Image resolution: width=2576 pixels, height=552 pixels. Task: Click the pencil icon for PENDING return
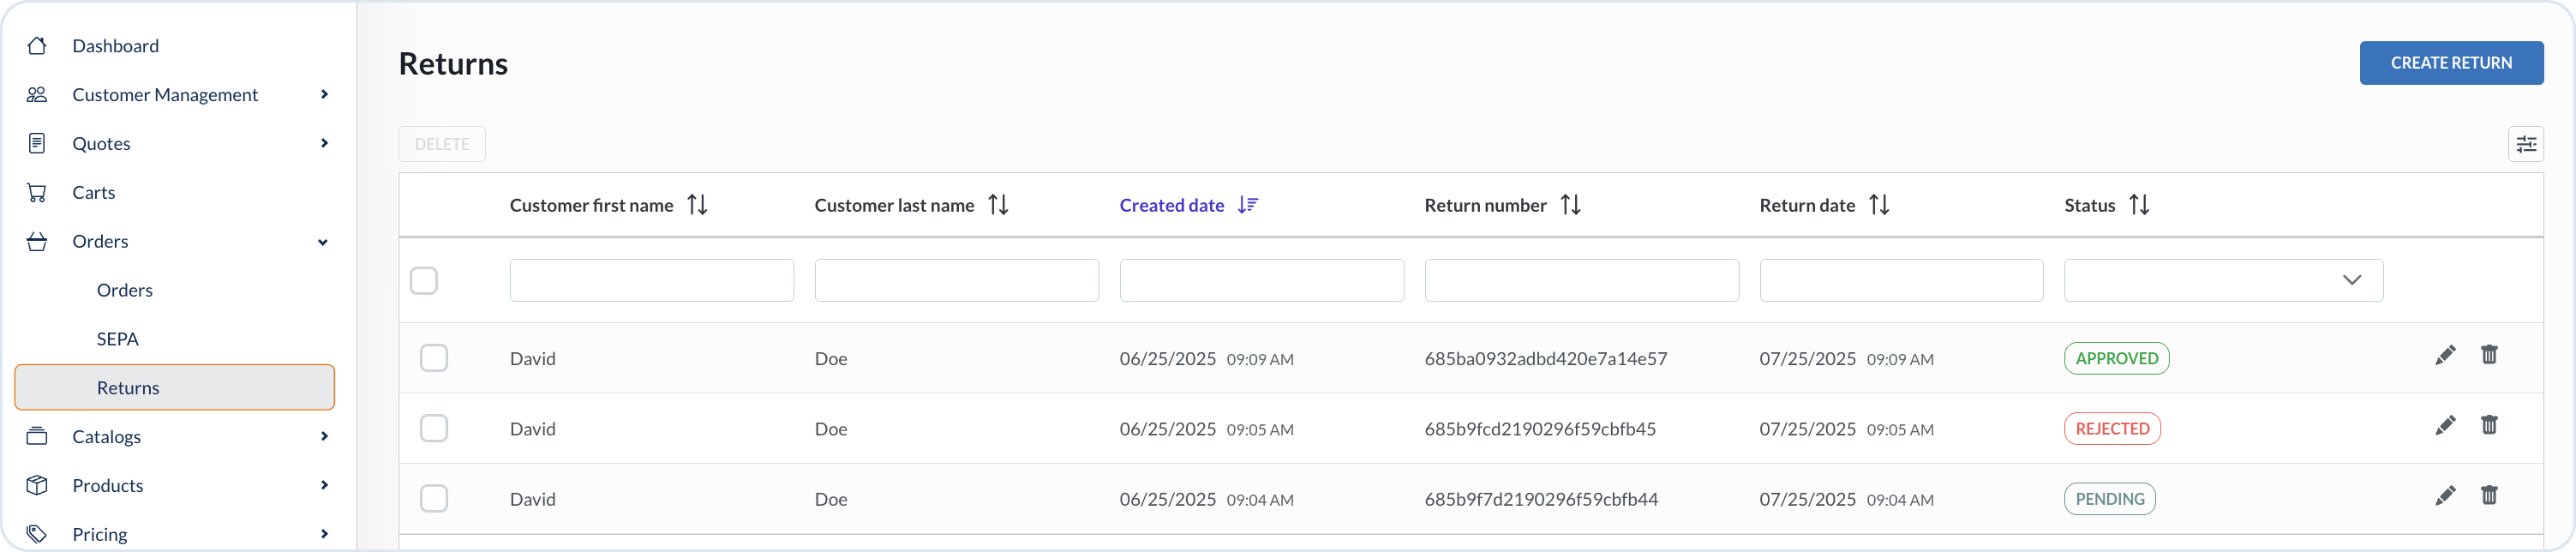[2445, 496]
